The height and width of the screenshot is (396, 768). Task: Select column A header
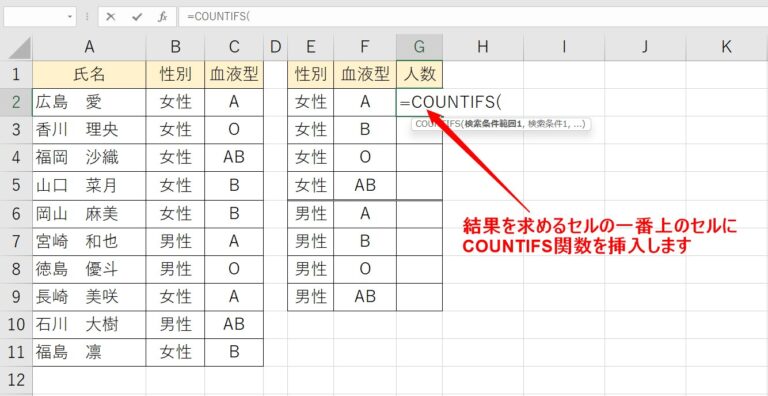(89, 47)
